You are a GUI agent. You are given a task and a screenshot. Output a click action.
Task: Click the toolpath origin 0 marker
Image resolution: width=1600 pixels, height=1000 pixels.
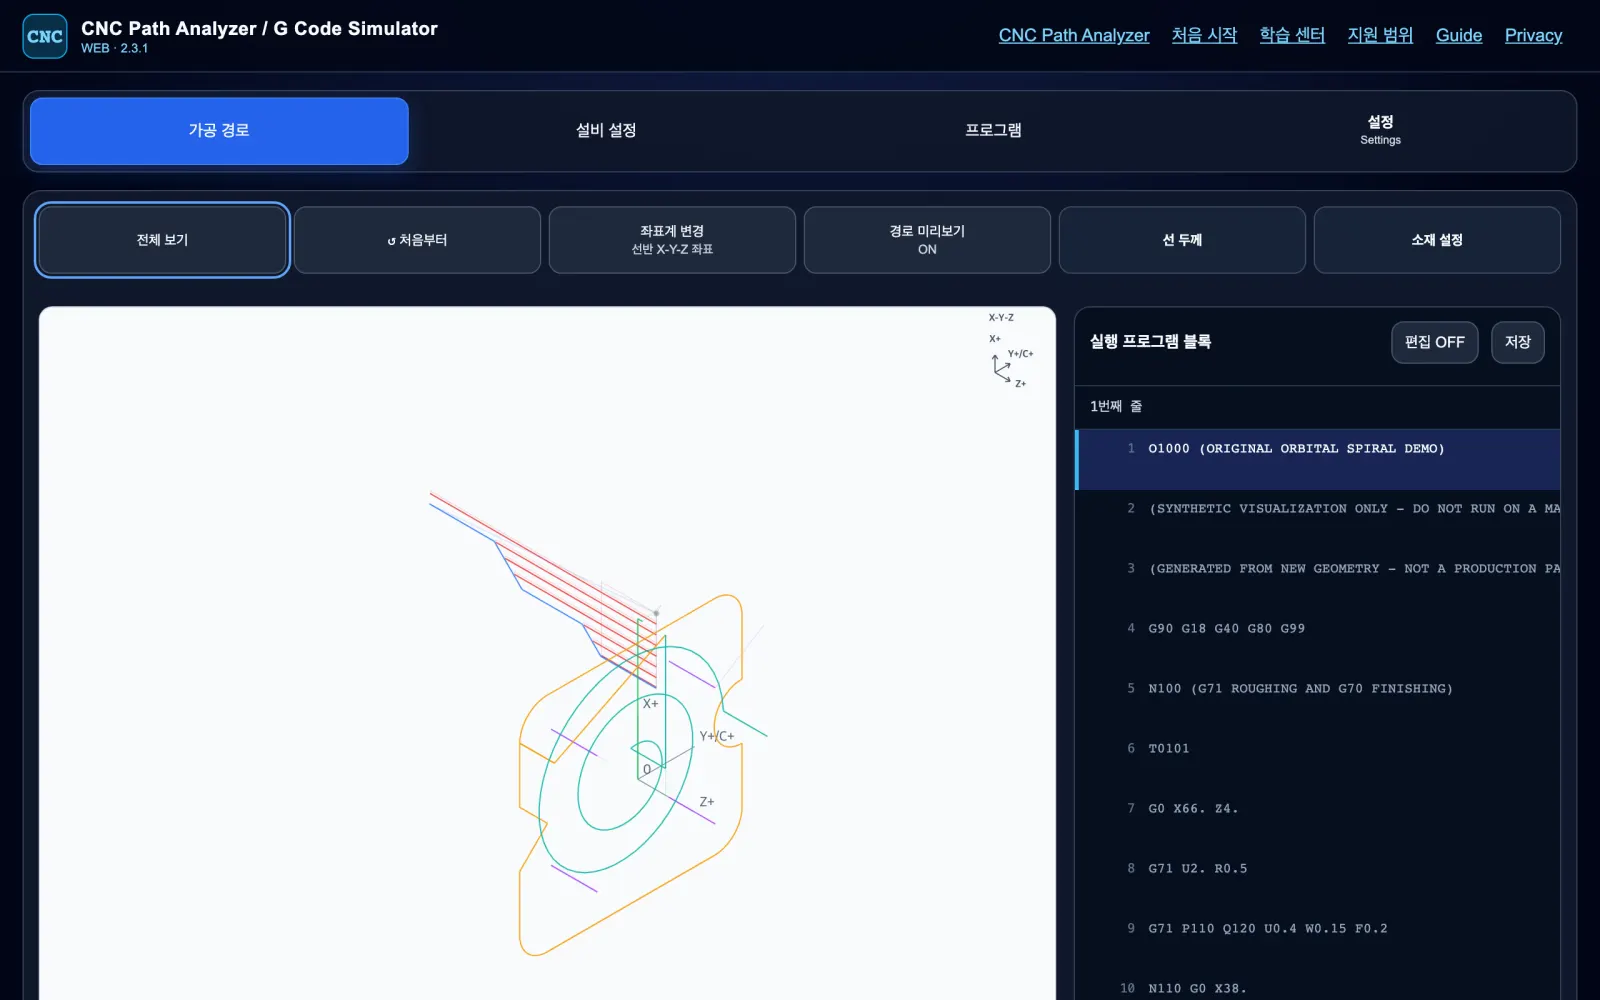(x=647, y=769)
